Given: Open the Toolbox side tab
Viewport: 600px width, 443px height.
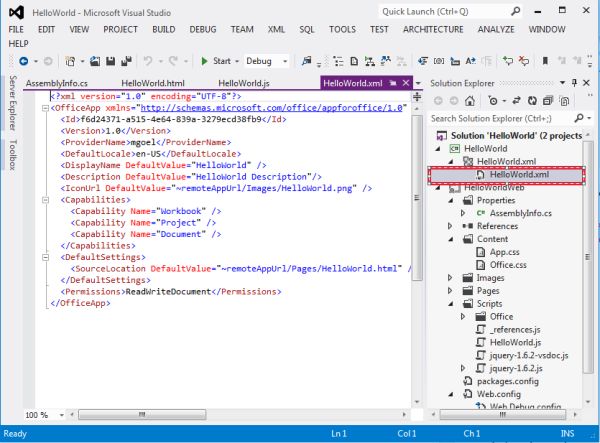Looking at the screenshot, I should coord(13,155).
